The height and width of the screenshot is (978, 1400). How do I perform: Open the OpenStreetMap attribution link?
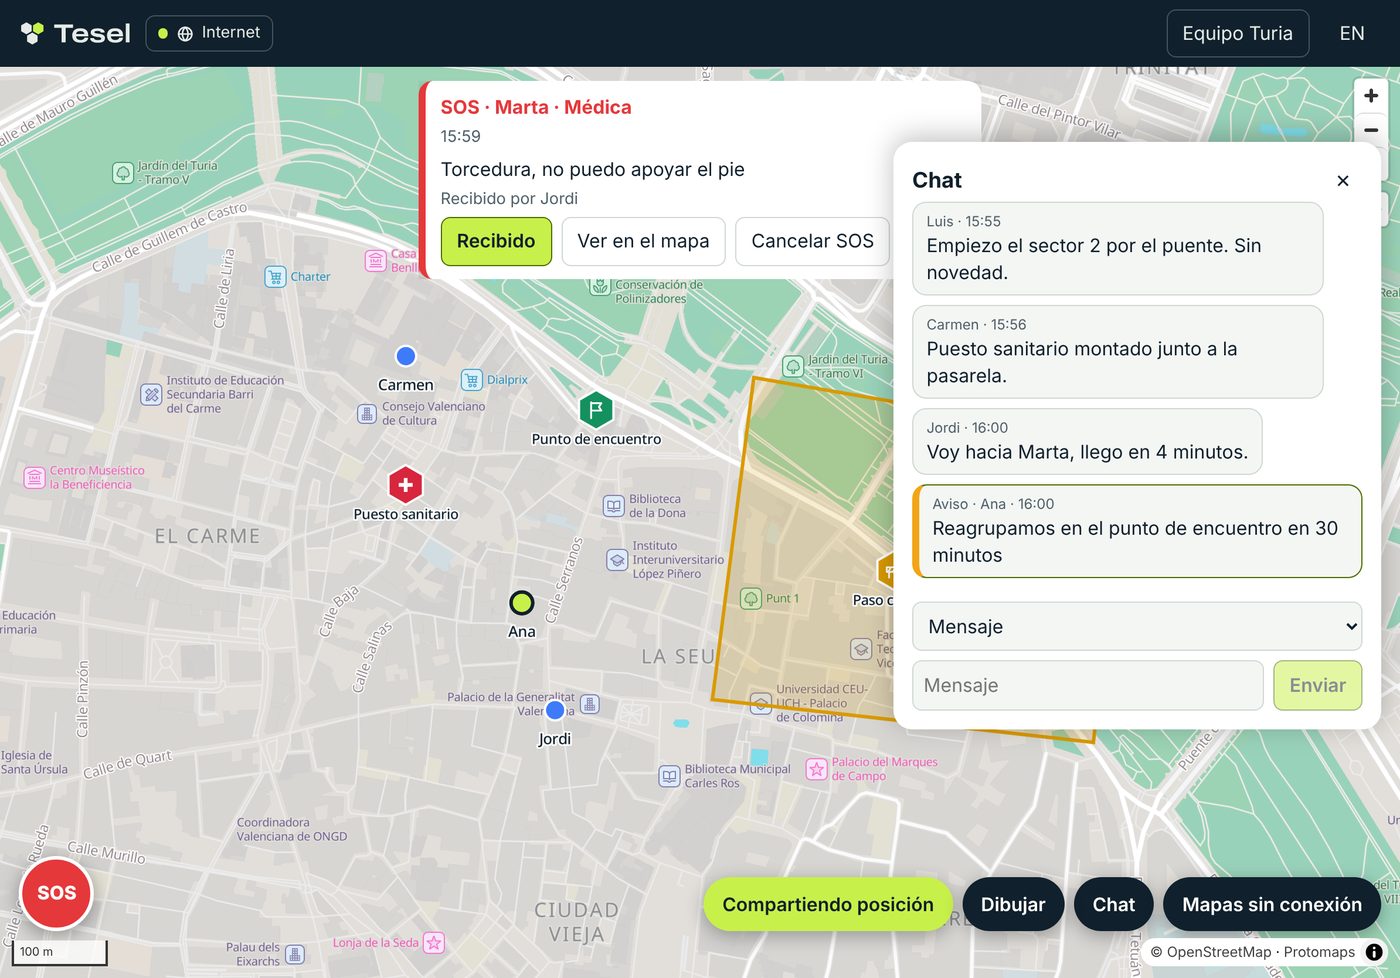[x=1219, y=952]
